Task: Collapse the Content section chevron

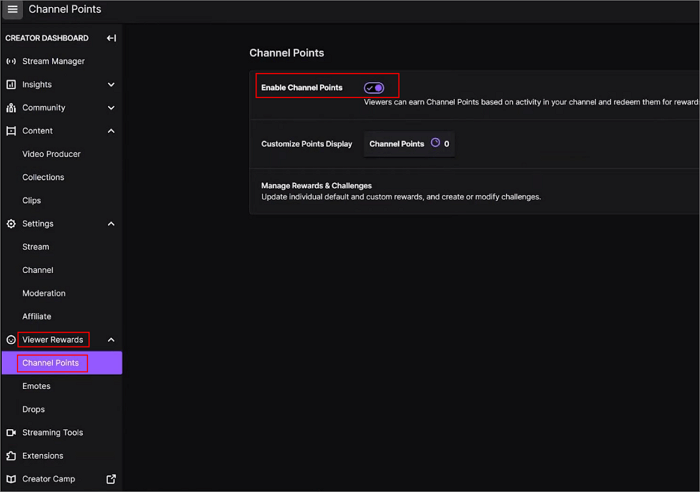Action: (111, 131)
